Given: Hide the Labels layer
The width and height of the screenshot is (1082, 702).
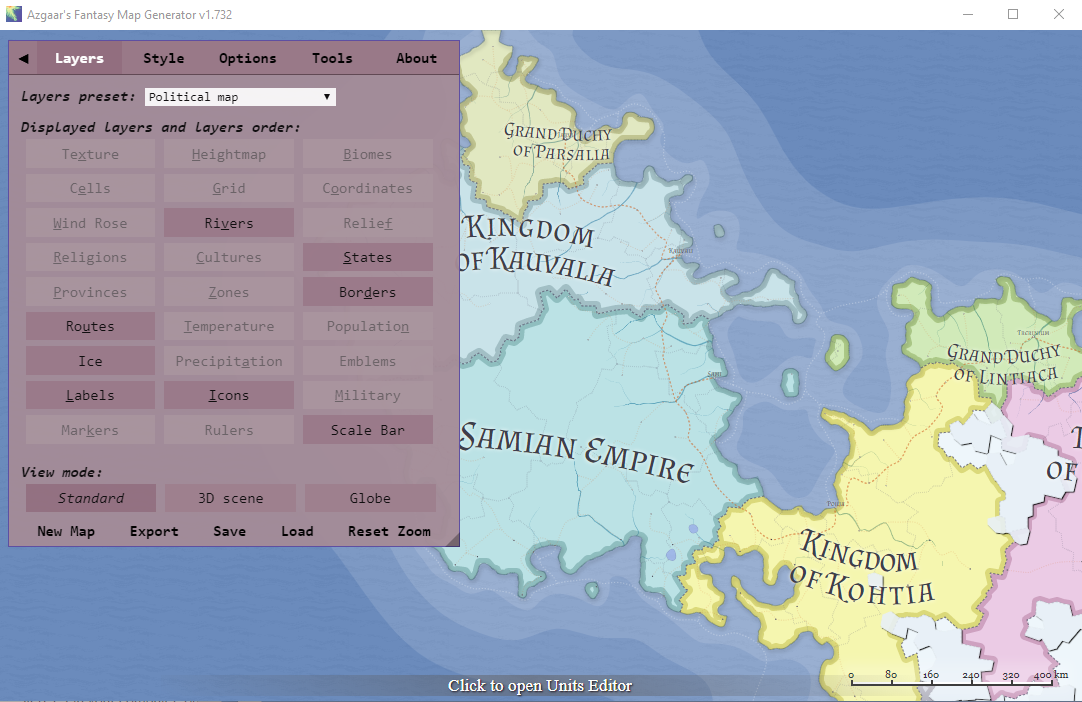Looking at the screenshot, I should click(90, 396).
